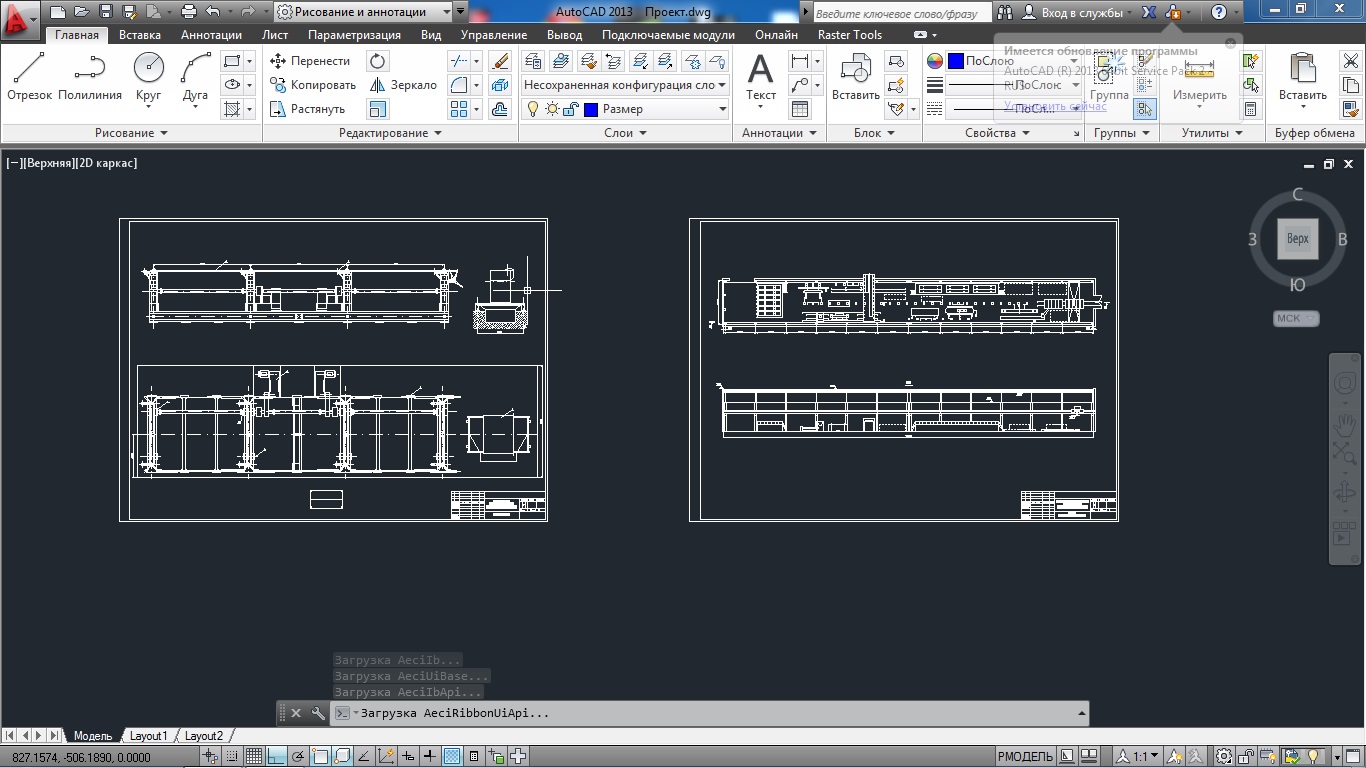Choose the Круг circle tool
The image size is (1366, 768).
coord(148,78)
